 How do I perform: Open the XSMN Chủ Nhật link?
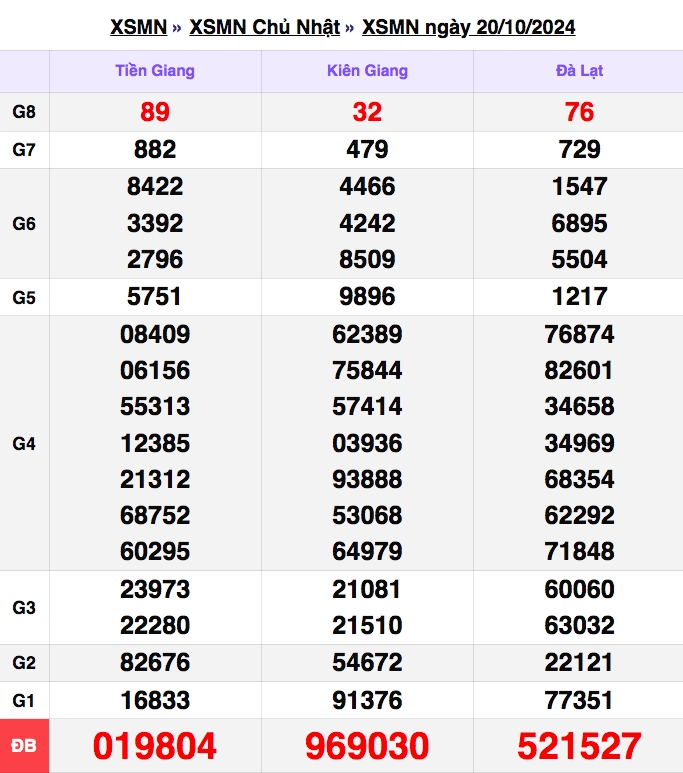[264, 27]
